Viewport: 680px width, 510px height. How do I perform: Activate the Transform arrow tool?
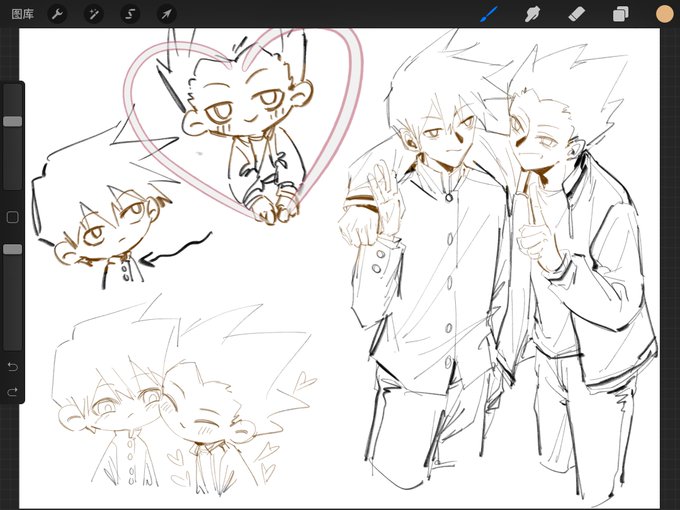click(167, 14)
